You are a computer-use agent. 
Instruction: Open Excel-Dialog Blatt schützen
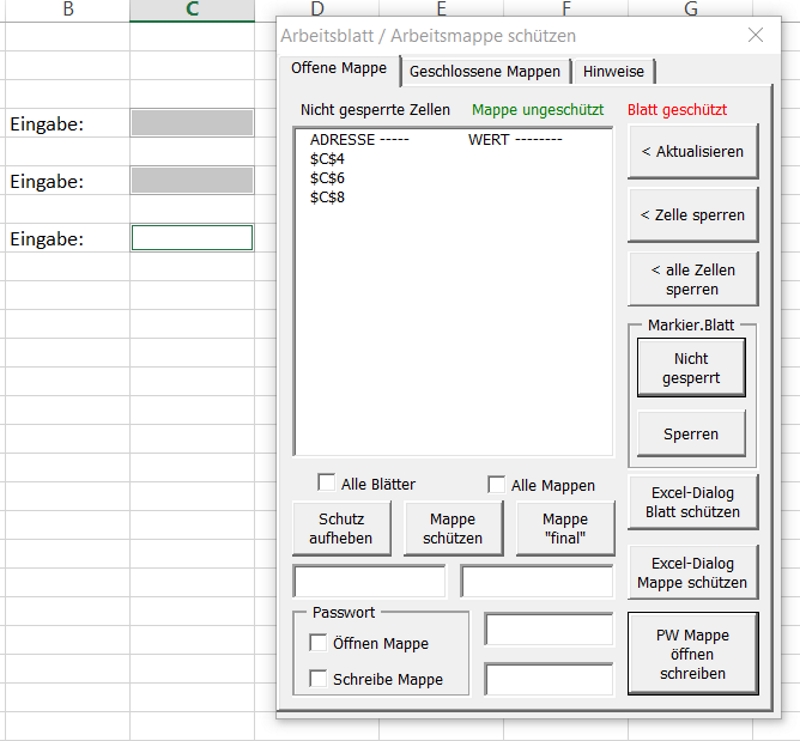[692, 502]
